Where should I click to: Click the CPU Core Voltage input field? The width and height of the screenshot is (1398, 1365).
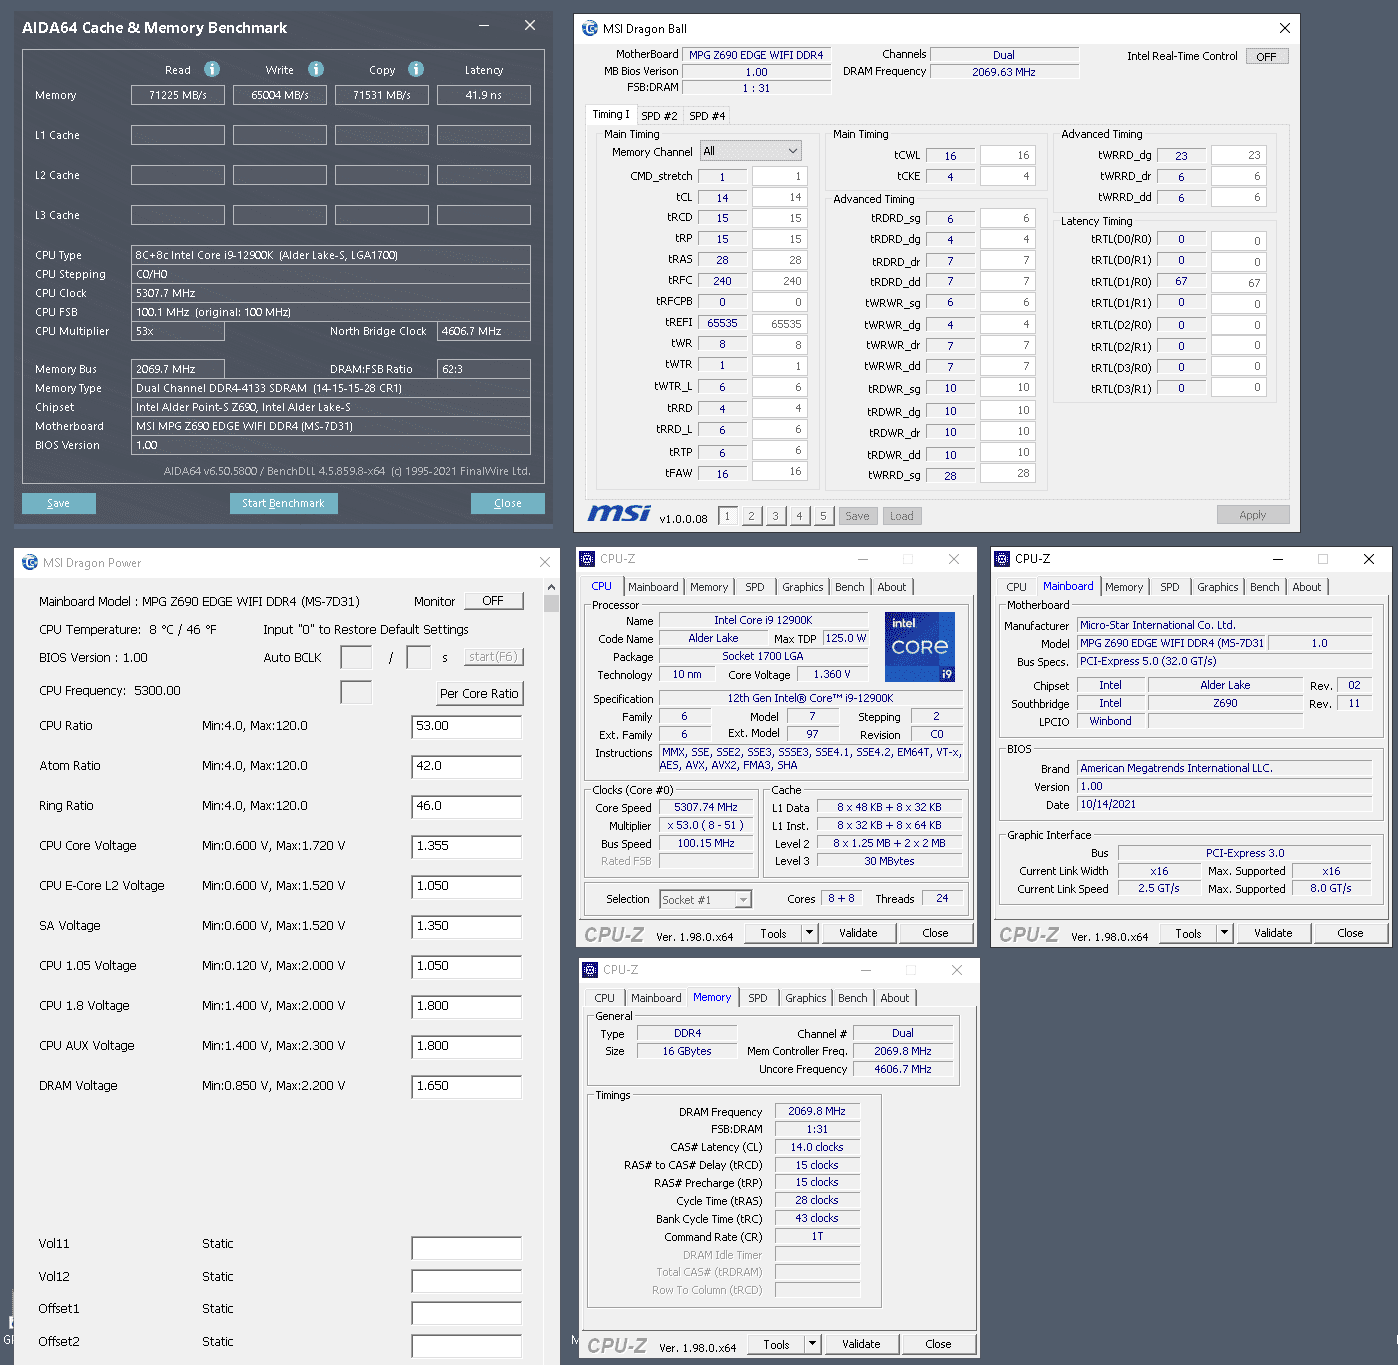466,846
